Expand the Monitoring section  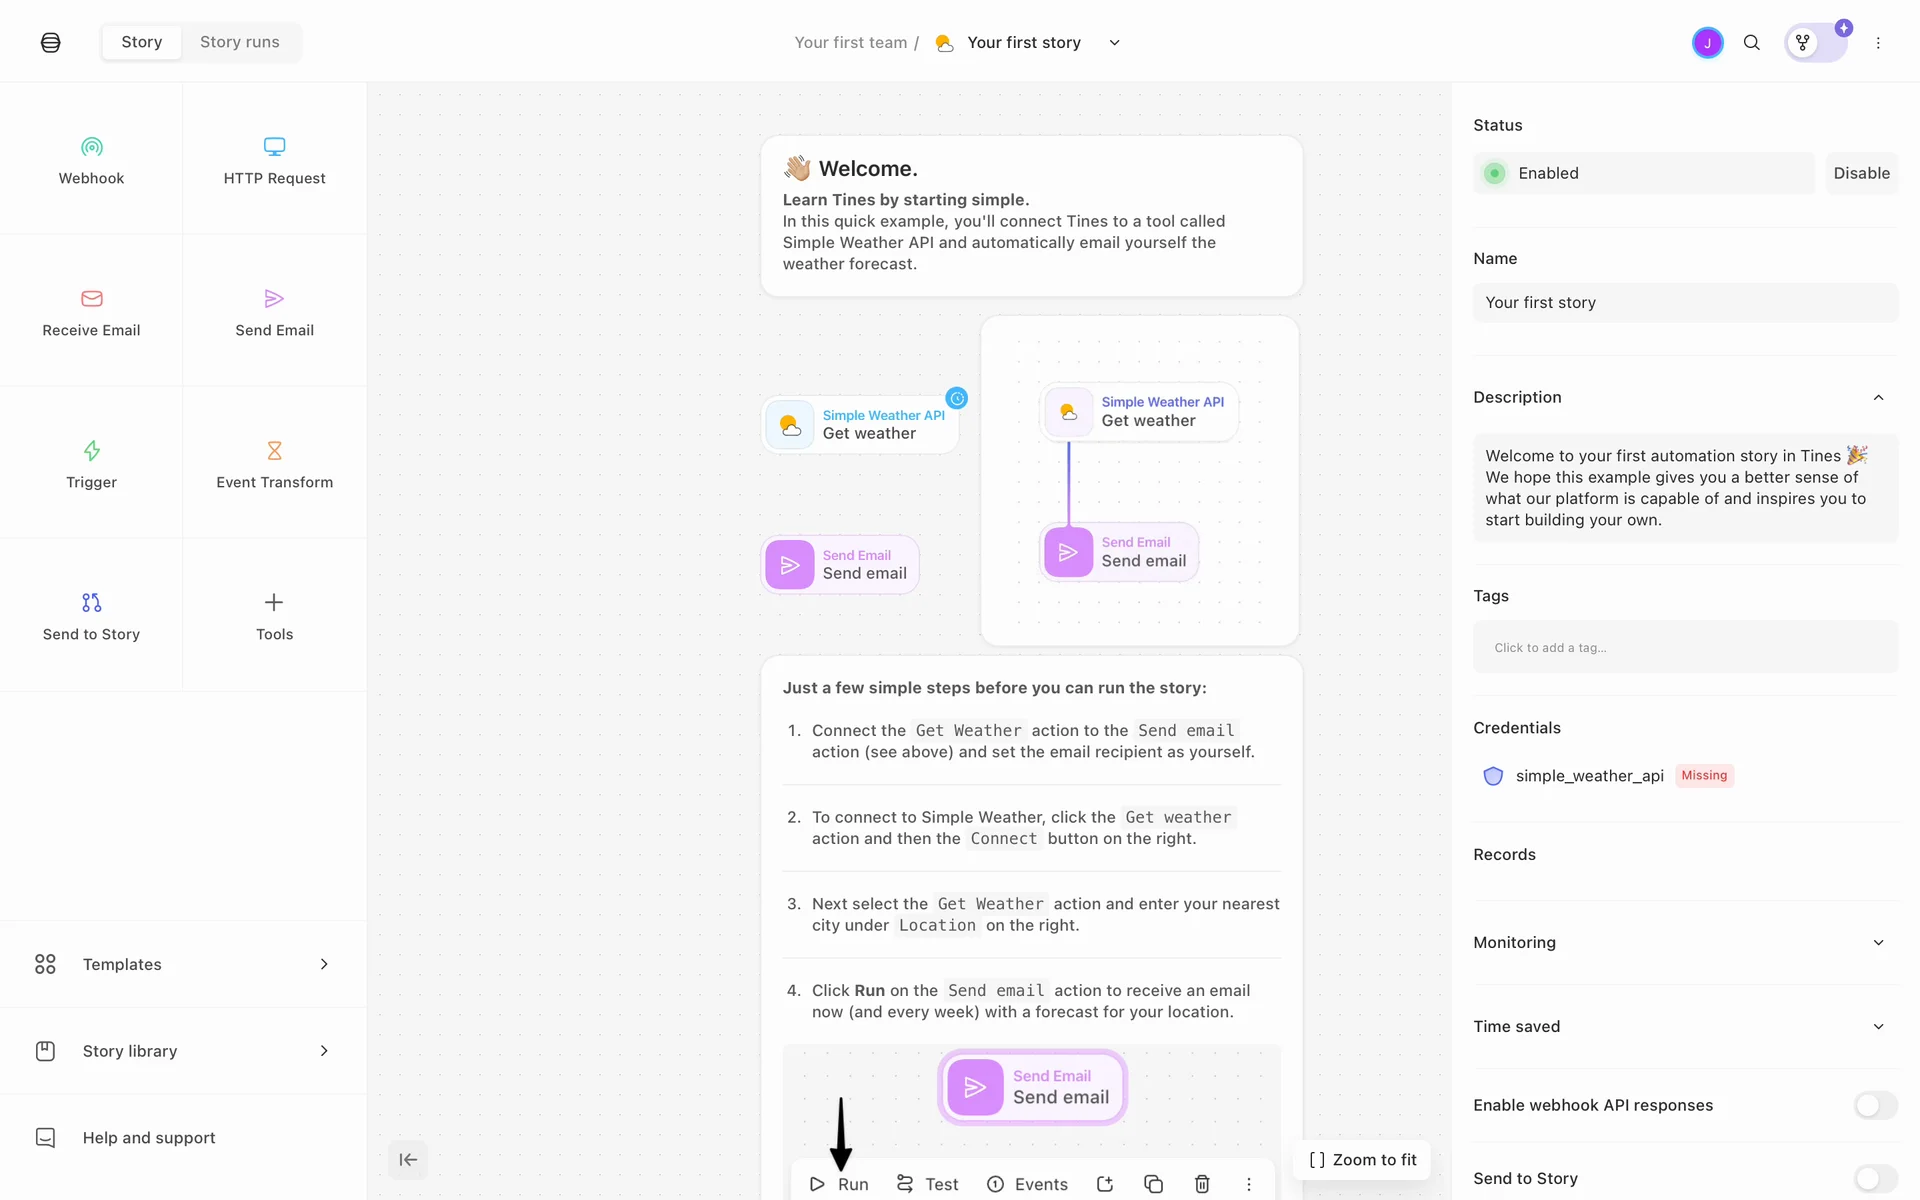tap(1878, 943)
